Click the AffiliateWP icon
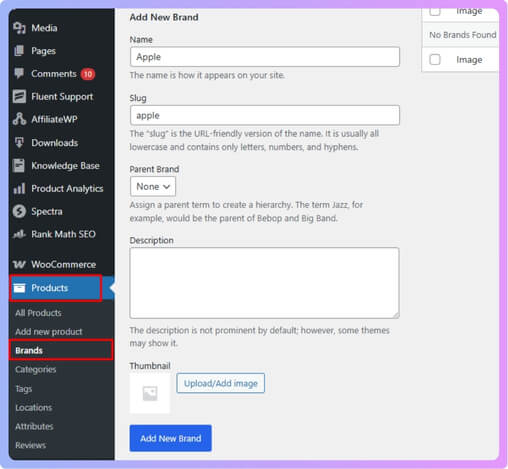 [x=19, y=119]
